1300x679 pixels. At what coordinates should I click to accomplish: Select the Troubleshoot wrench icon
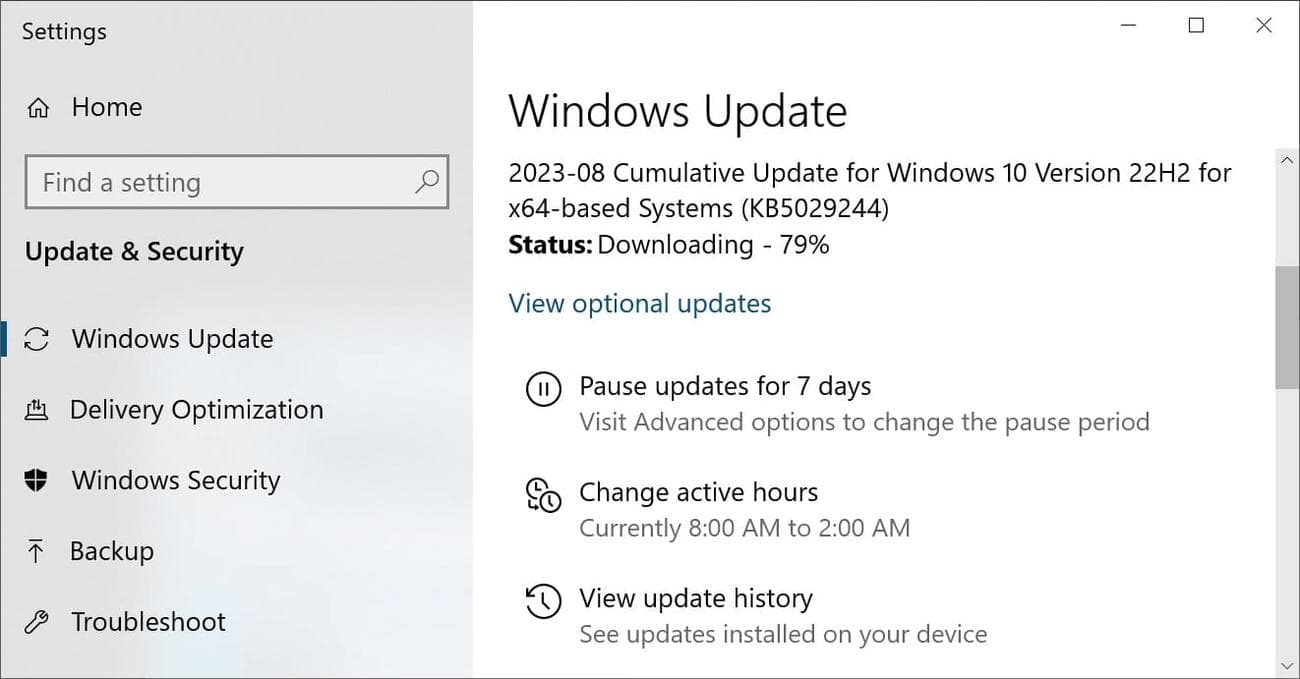coord(37,622)
